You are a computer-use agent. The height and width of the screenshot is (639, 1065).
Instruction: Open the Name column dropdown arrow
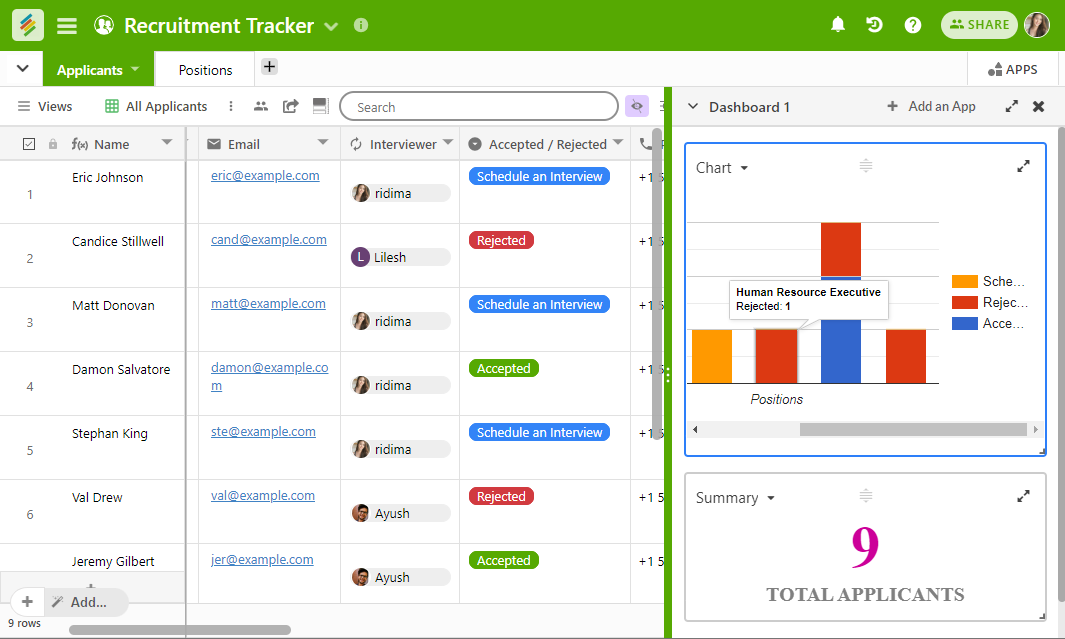pos(166,142)
